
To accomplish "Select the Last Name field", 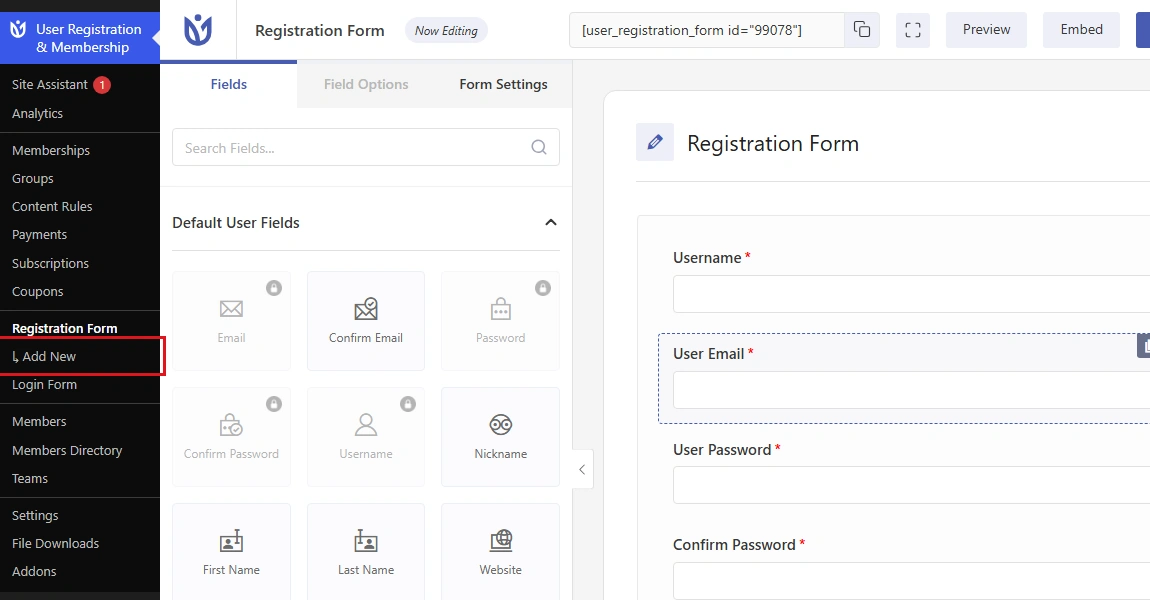I will click(366, 552).
